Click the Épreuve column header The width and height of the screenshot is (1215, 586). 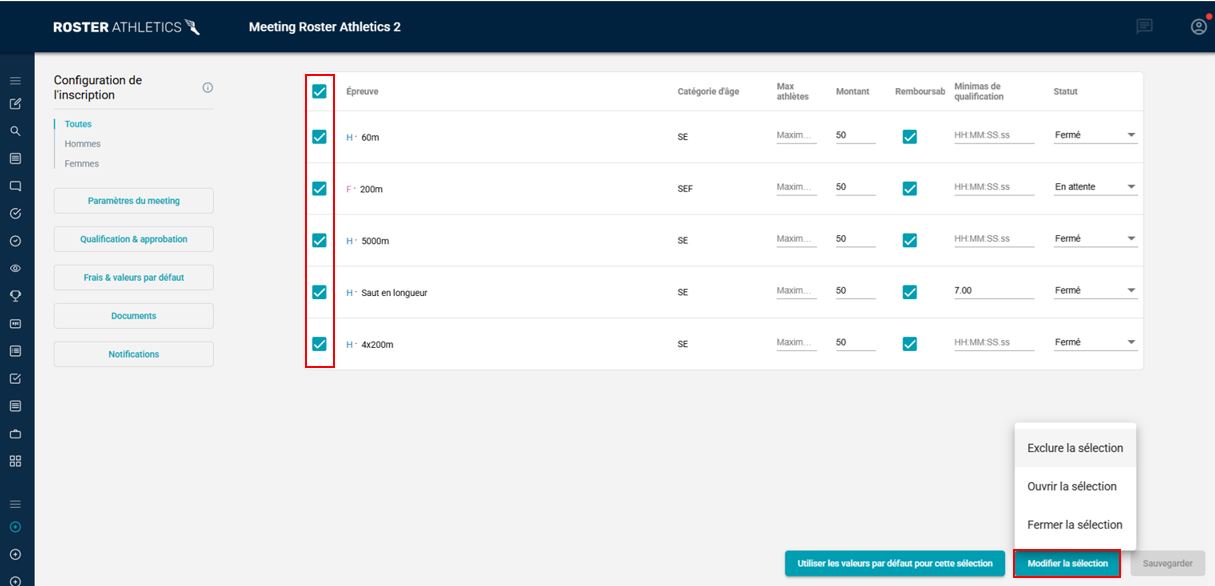(x=362, y=92)
